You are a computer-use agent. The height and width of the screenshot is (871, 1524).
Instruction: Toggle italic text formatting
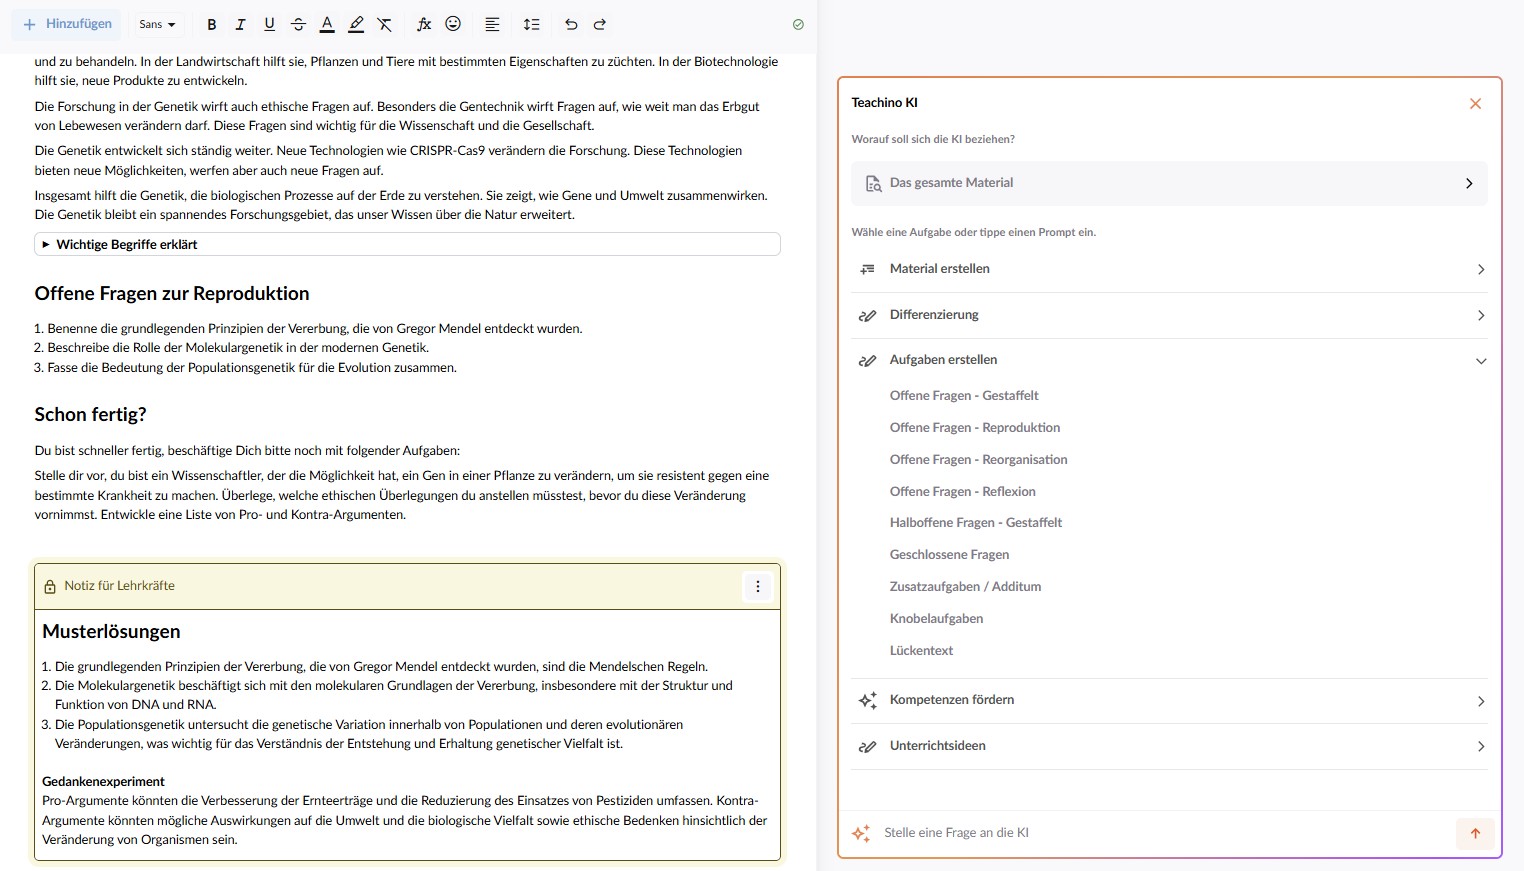tap(240, 24)
